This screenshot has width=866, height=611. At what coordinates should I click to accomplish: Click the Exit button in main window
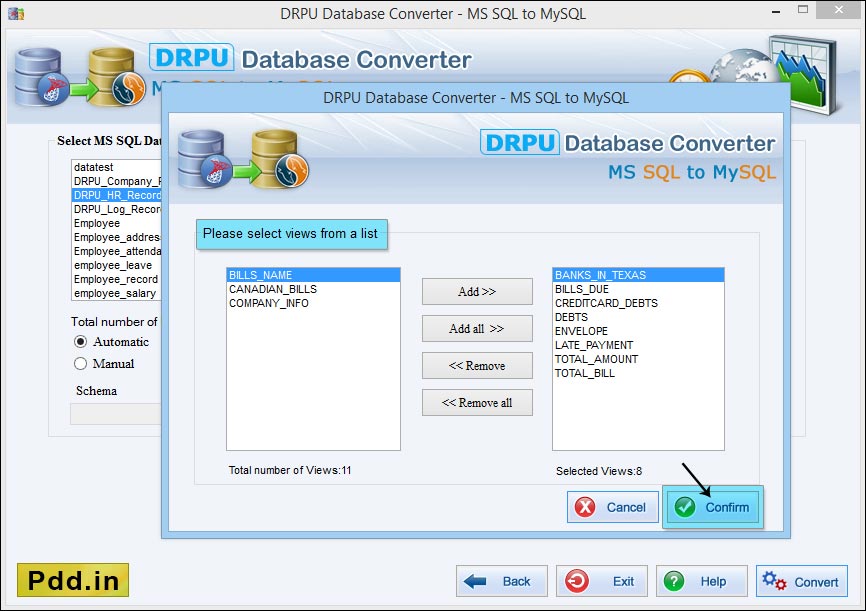pyautogui.click(x=601, y=581)
